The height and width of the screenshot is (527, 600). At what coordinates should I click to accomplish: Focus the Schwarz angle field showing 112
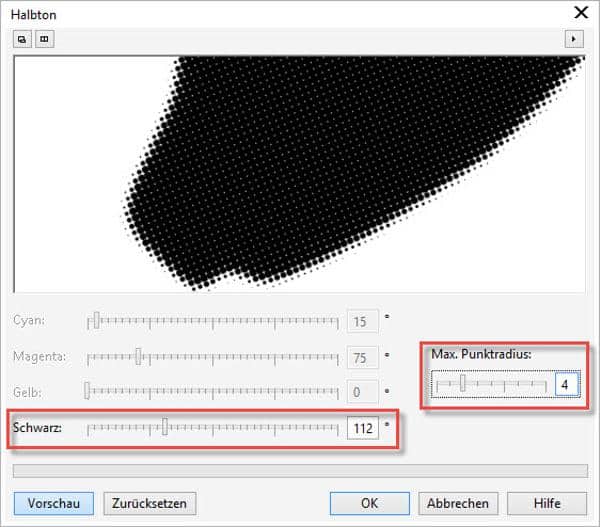point(362,429)
